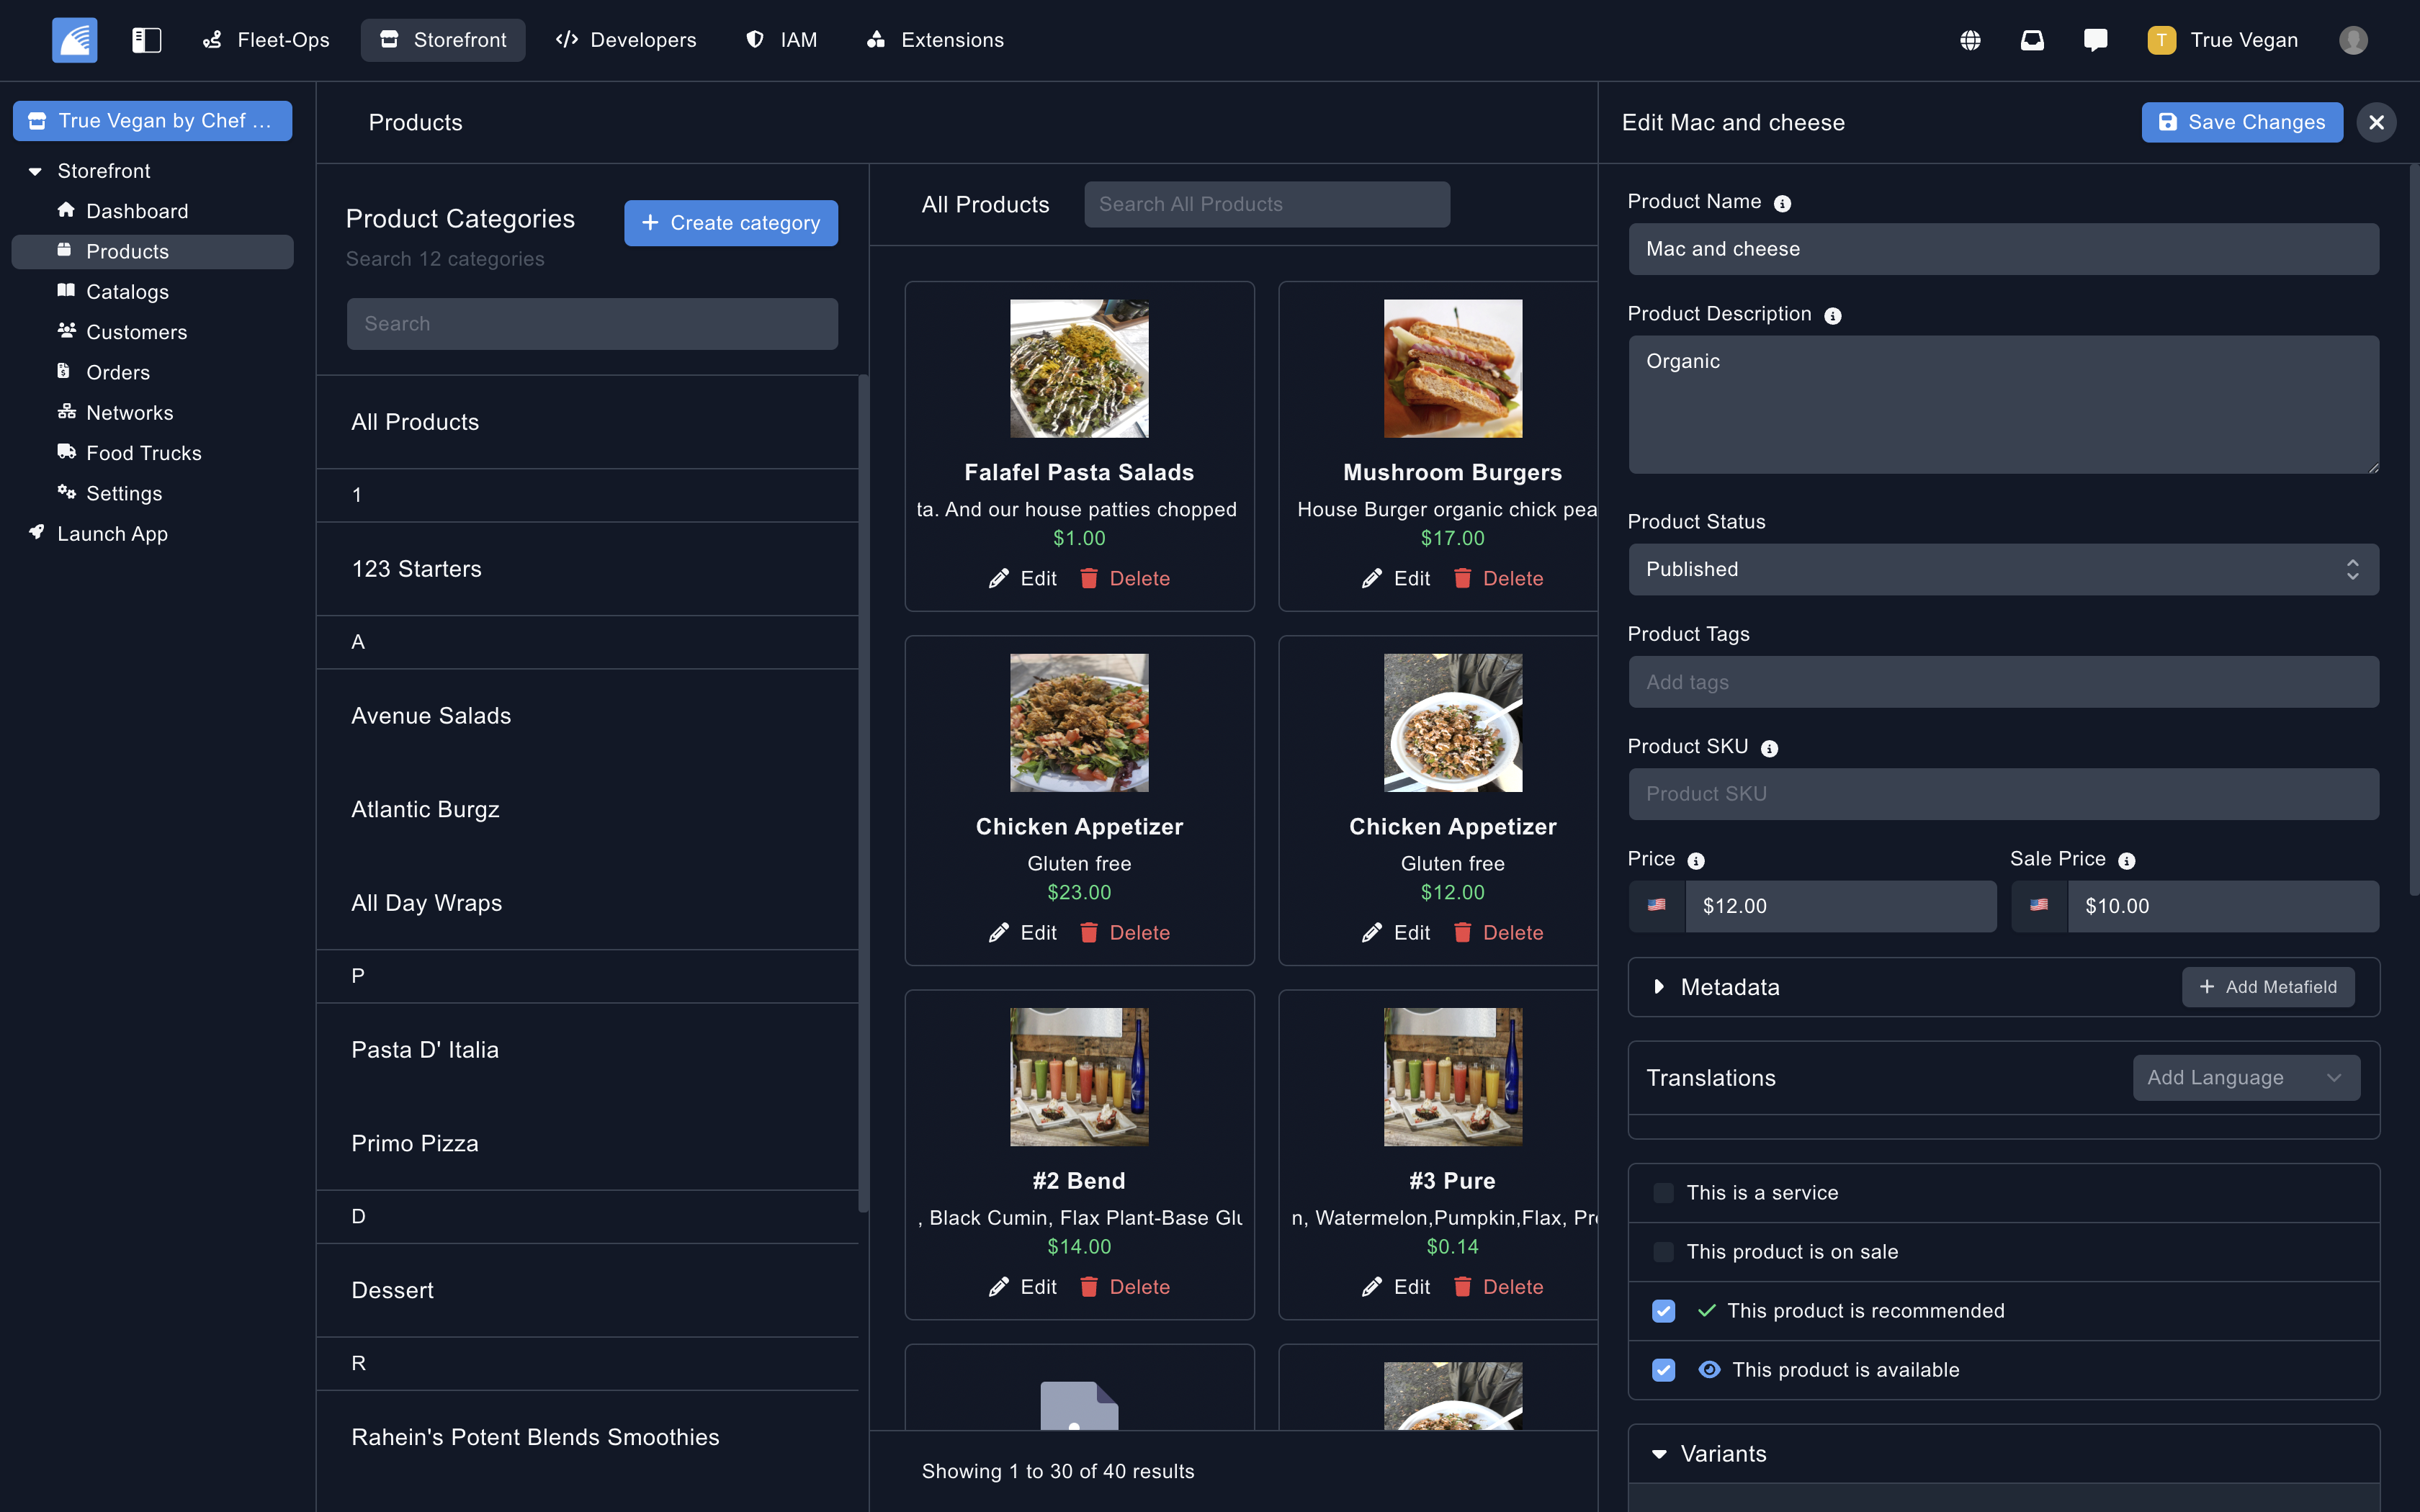Go to Catalogs in sidebar
The image size is (2420, 1512).
coord(152,291)
